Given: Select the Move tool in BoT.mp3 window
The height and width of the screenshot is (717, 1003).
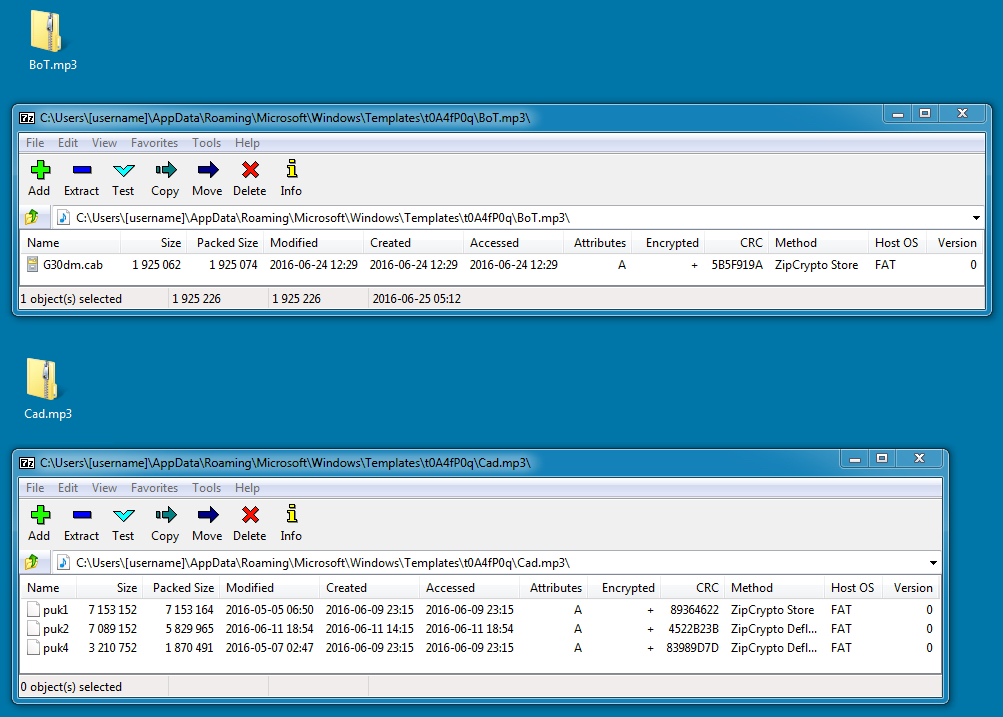Looking at the screenshot, I should (x=207, y=178).
